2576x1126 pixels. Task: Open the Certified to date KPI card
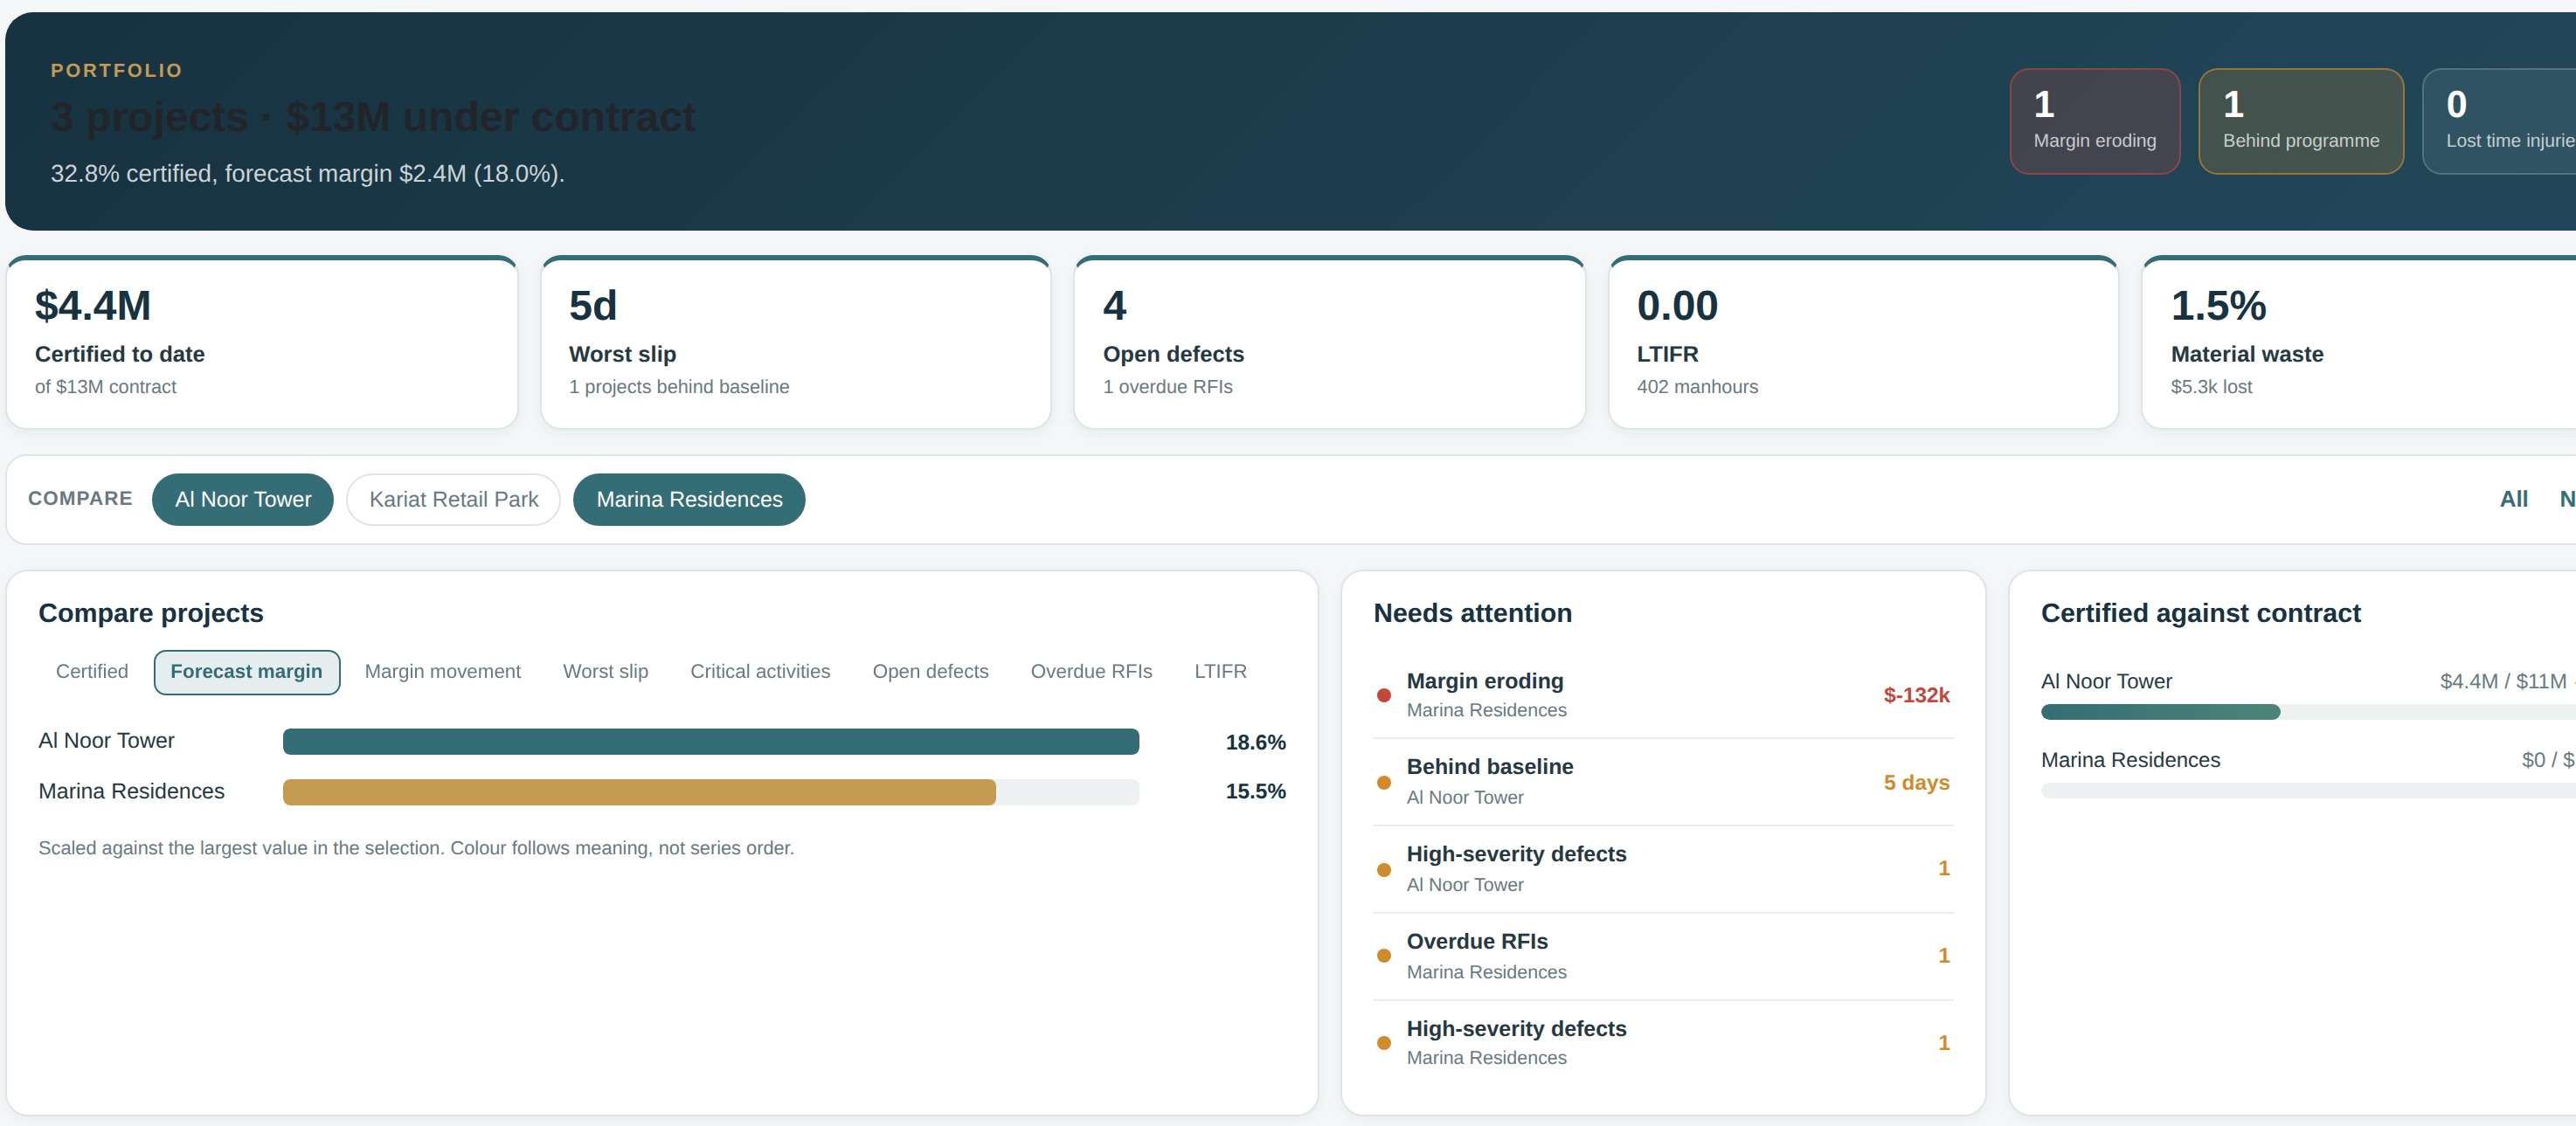[262, 343]
